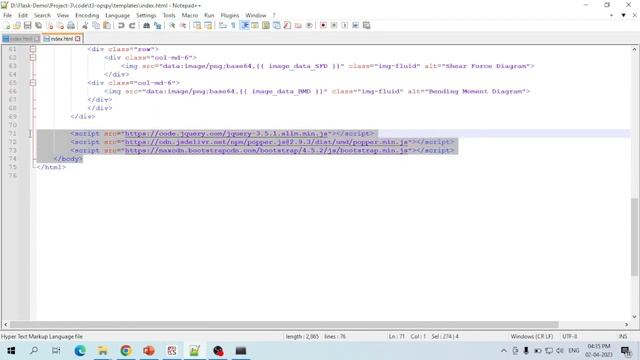This screenshot has height=360, width=640.
Task: Click the closing html tag on line 75
Action: pos(51,167)
